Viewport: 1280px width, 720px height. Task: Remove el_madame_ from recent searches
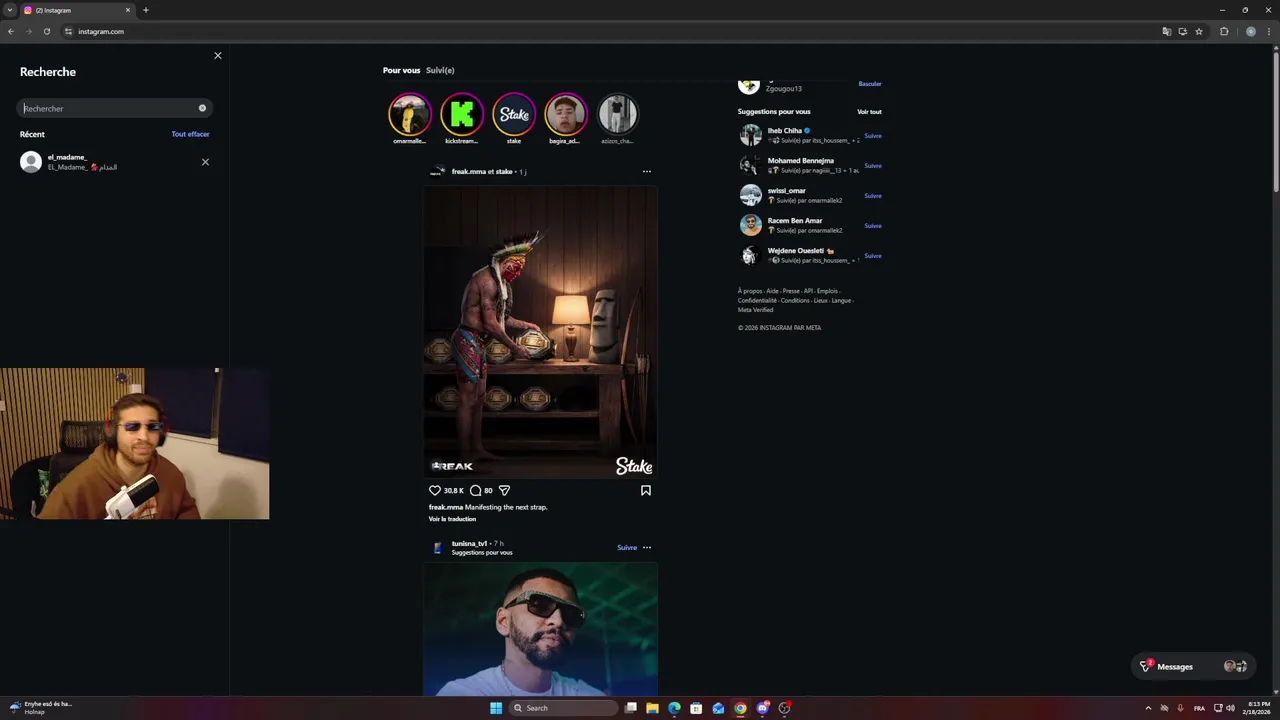[205, 162]
